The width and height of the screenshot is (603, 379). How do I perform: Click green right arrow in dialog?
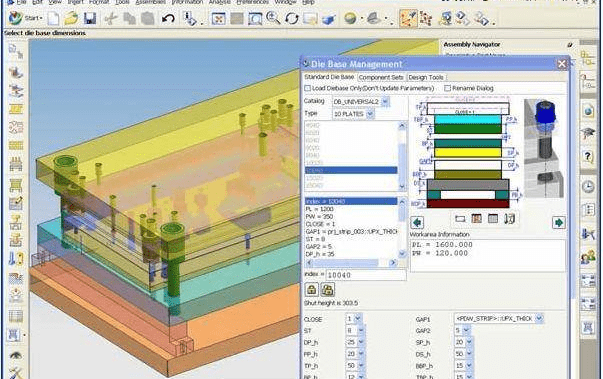click(x=559, y=223)
